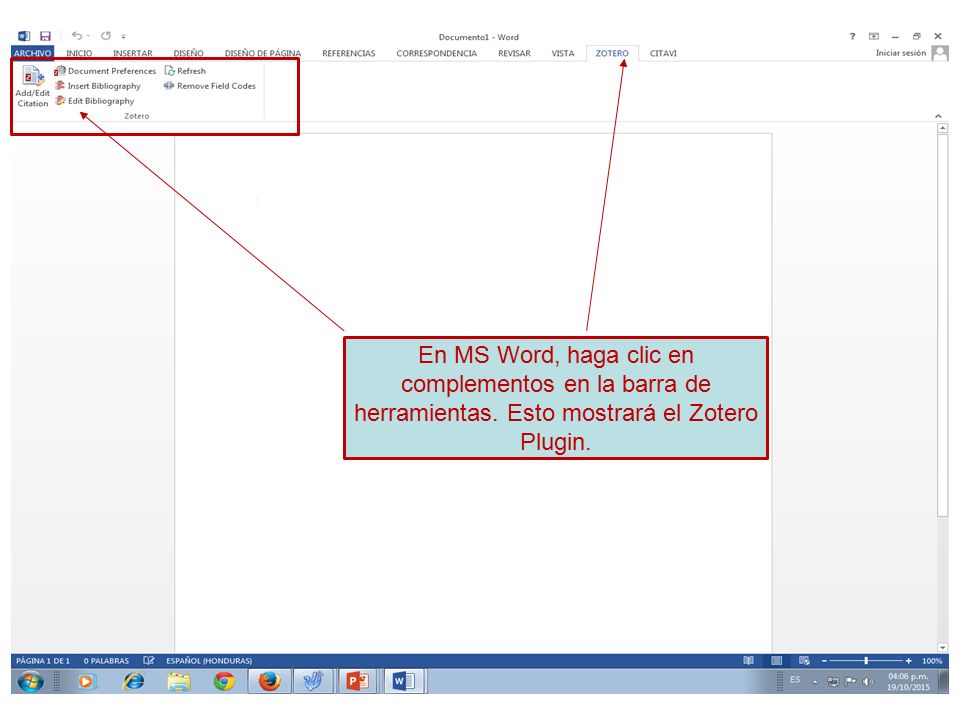The image size is (960, 720).
Task: Click the vertical scrollbar up arrow
Action: click(942, 128)
